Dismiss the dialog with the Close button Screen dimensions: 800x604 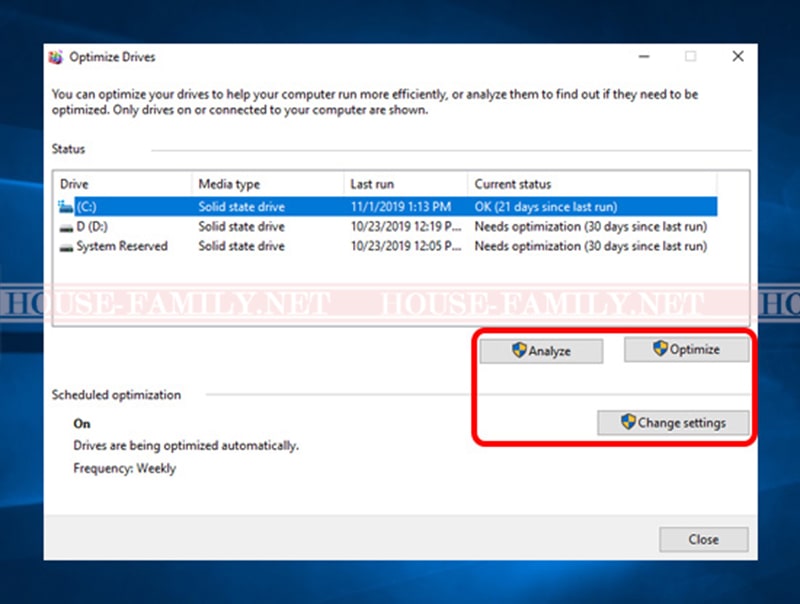pyautogui.click(x=704, y=539)
